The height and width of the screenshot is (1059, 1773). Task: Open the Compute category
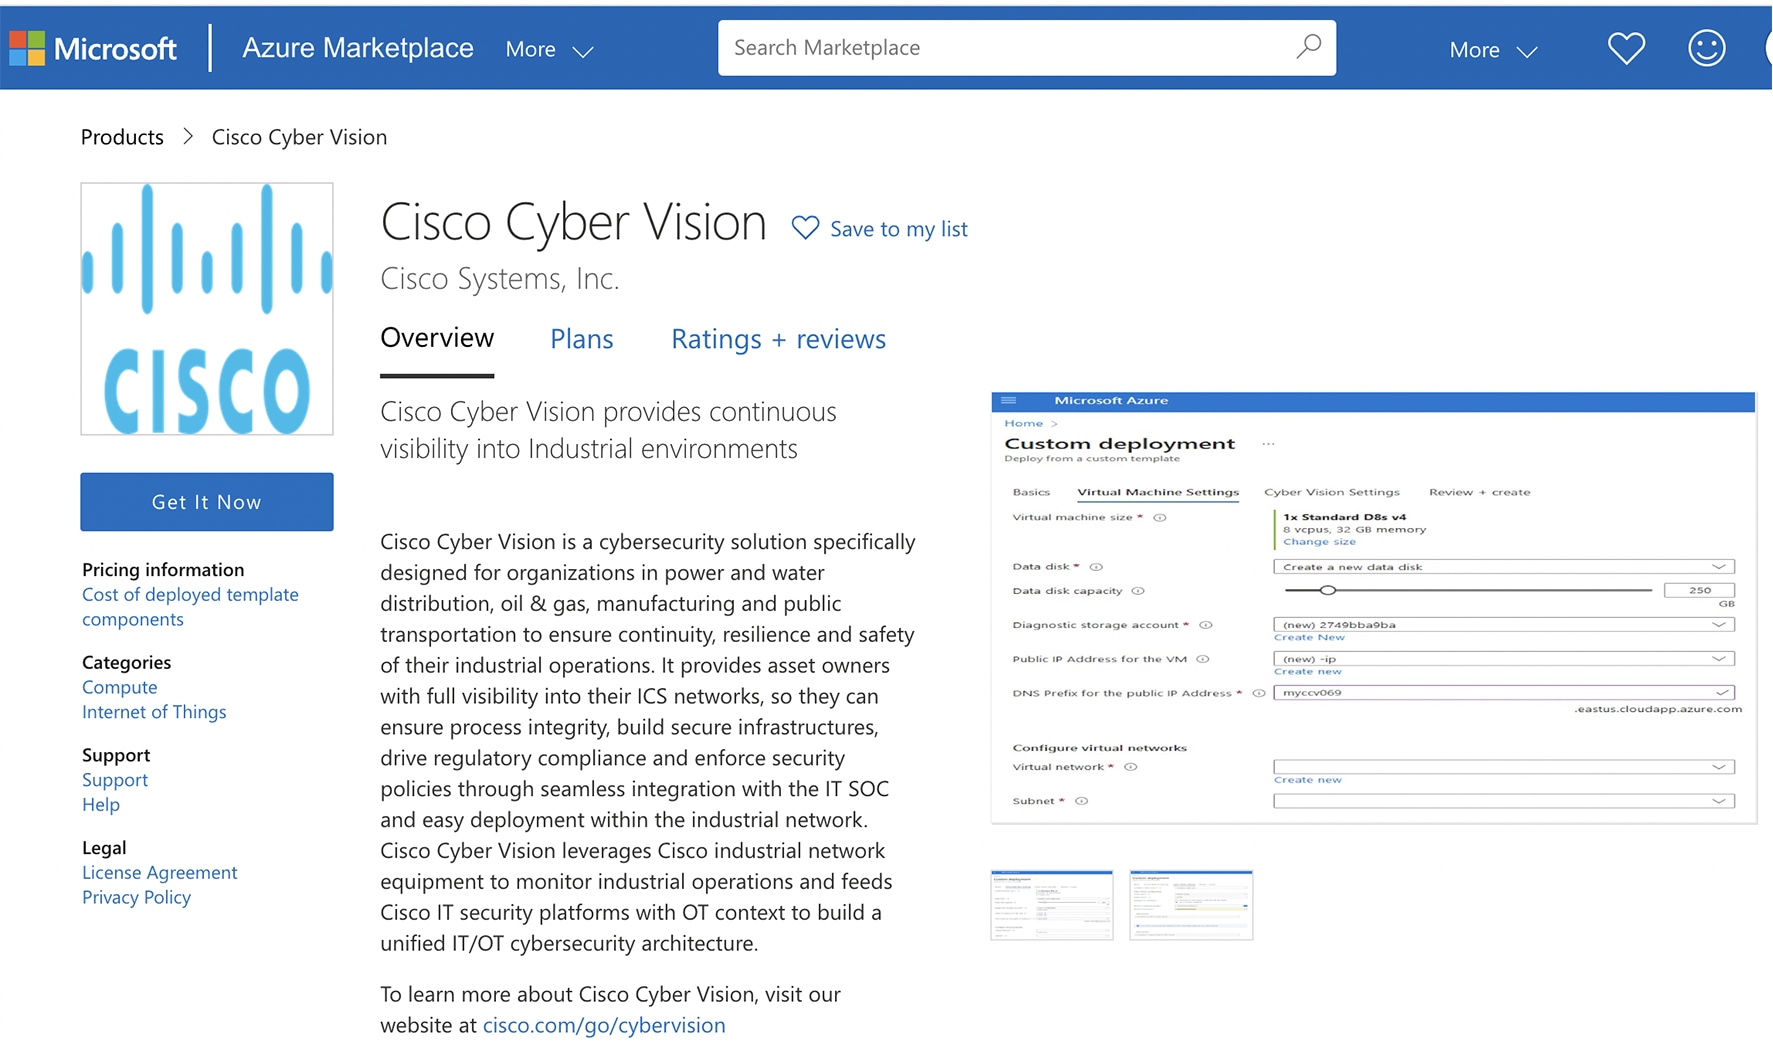pyautogui.click(x=119, y=687)
